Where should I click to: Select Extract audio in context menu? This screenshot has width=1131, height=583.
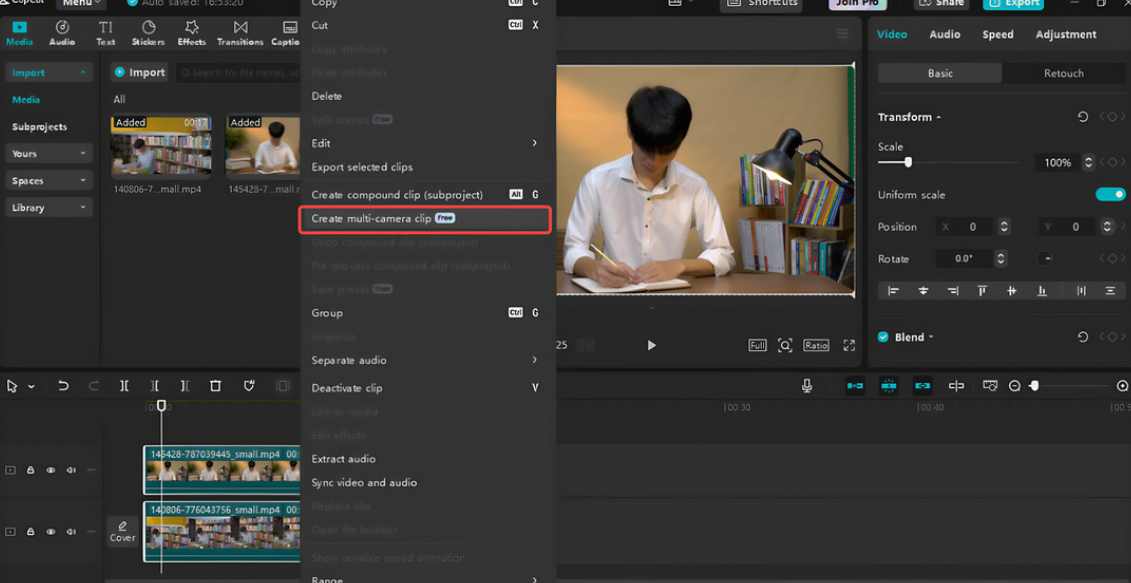(426, 459)
